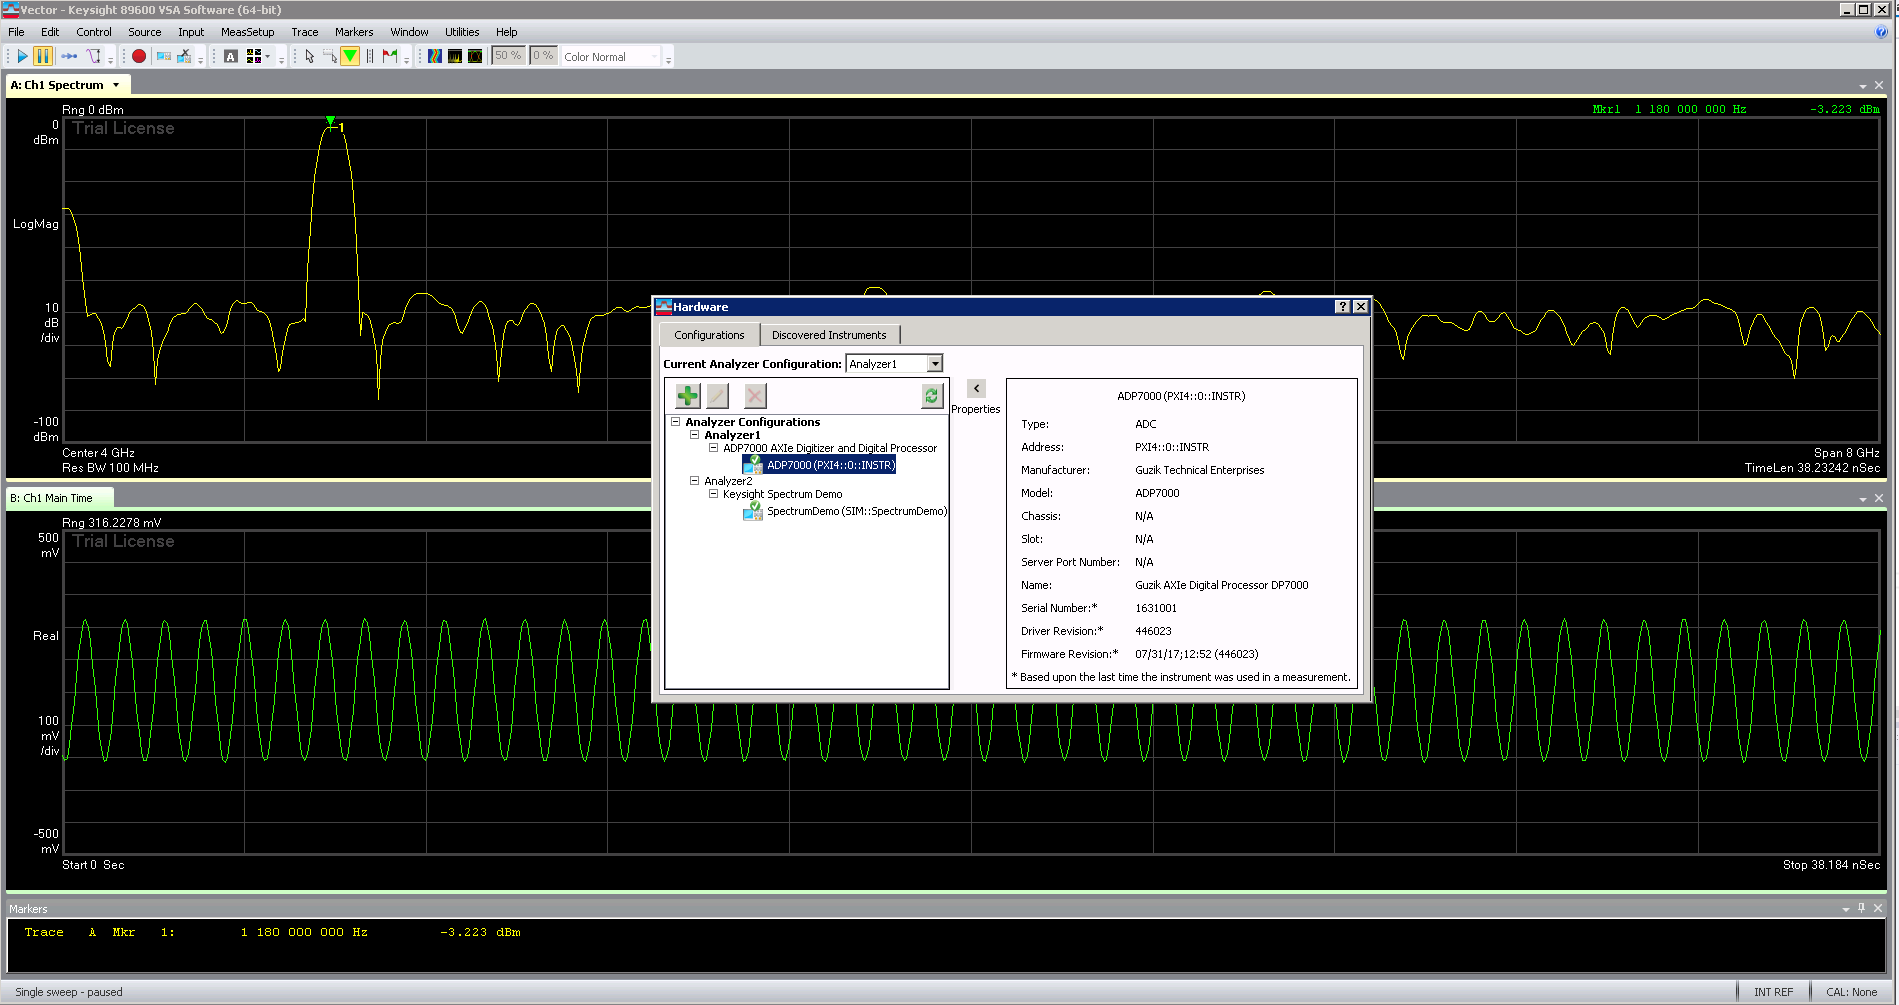Click the single trace layout A icon
1899x1005 pixels.
pos(231,56)
